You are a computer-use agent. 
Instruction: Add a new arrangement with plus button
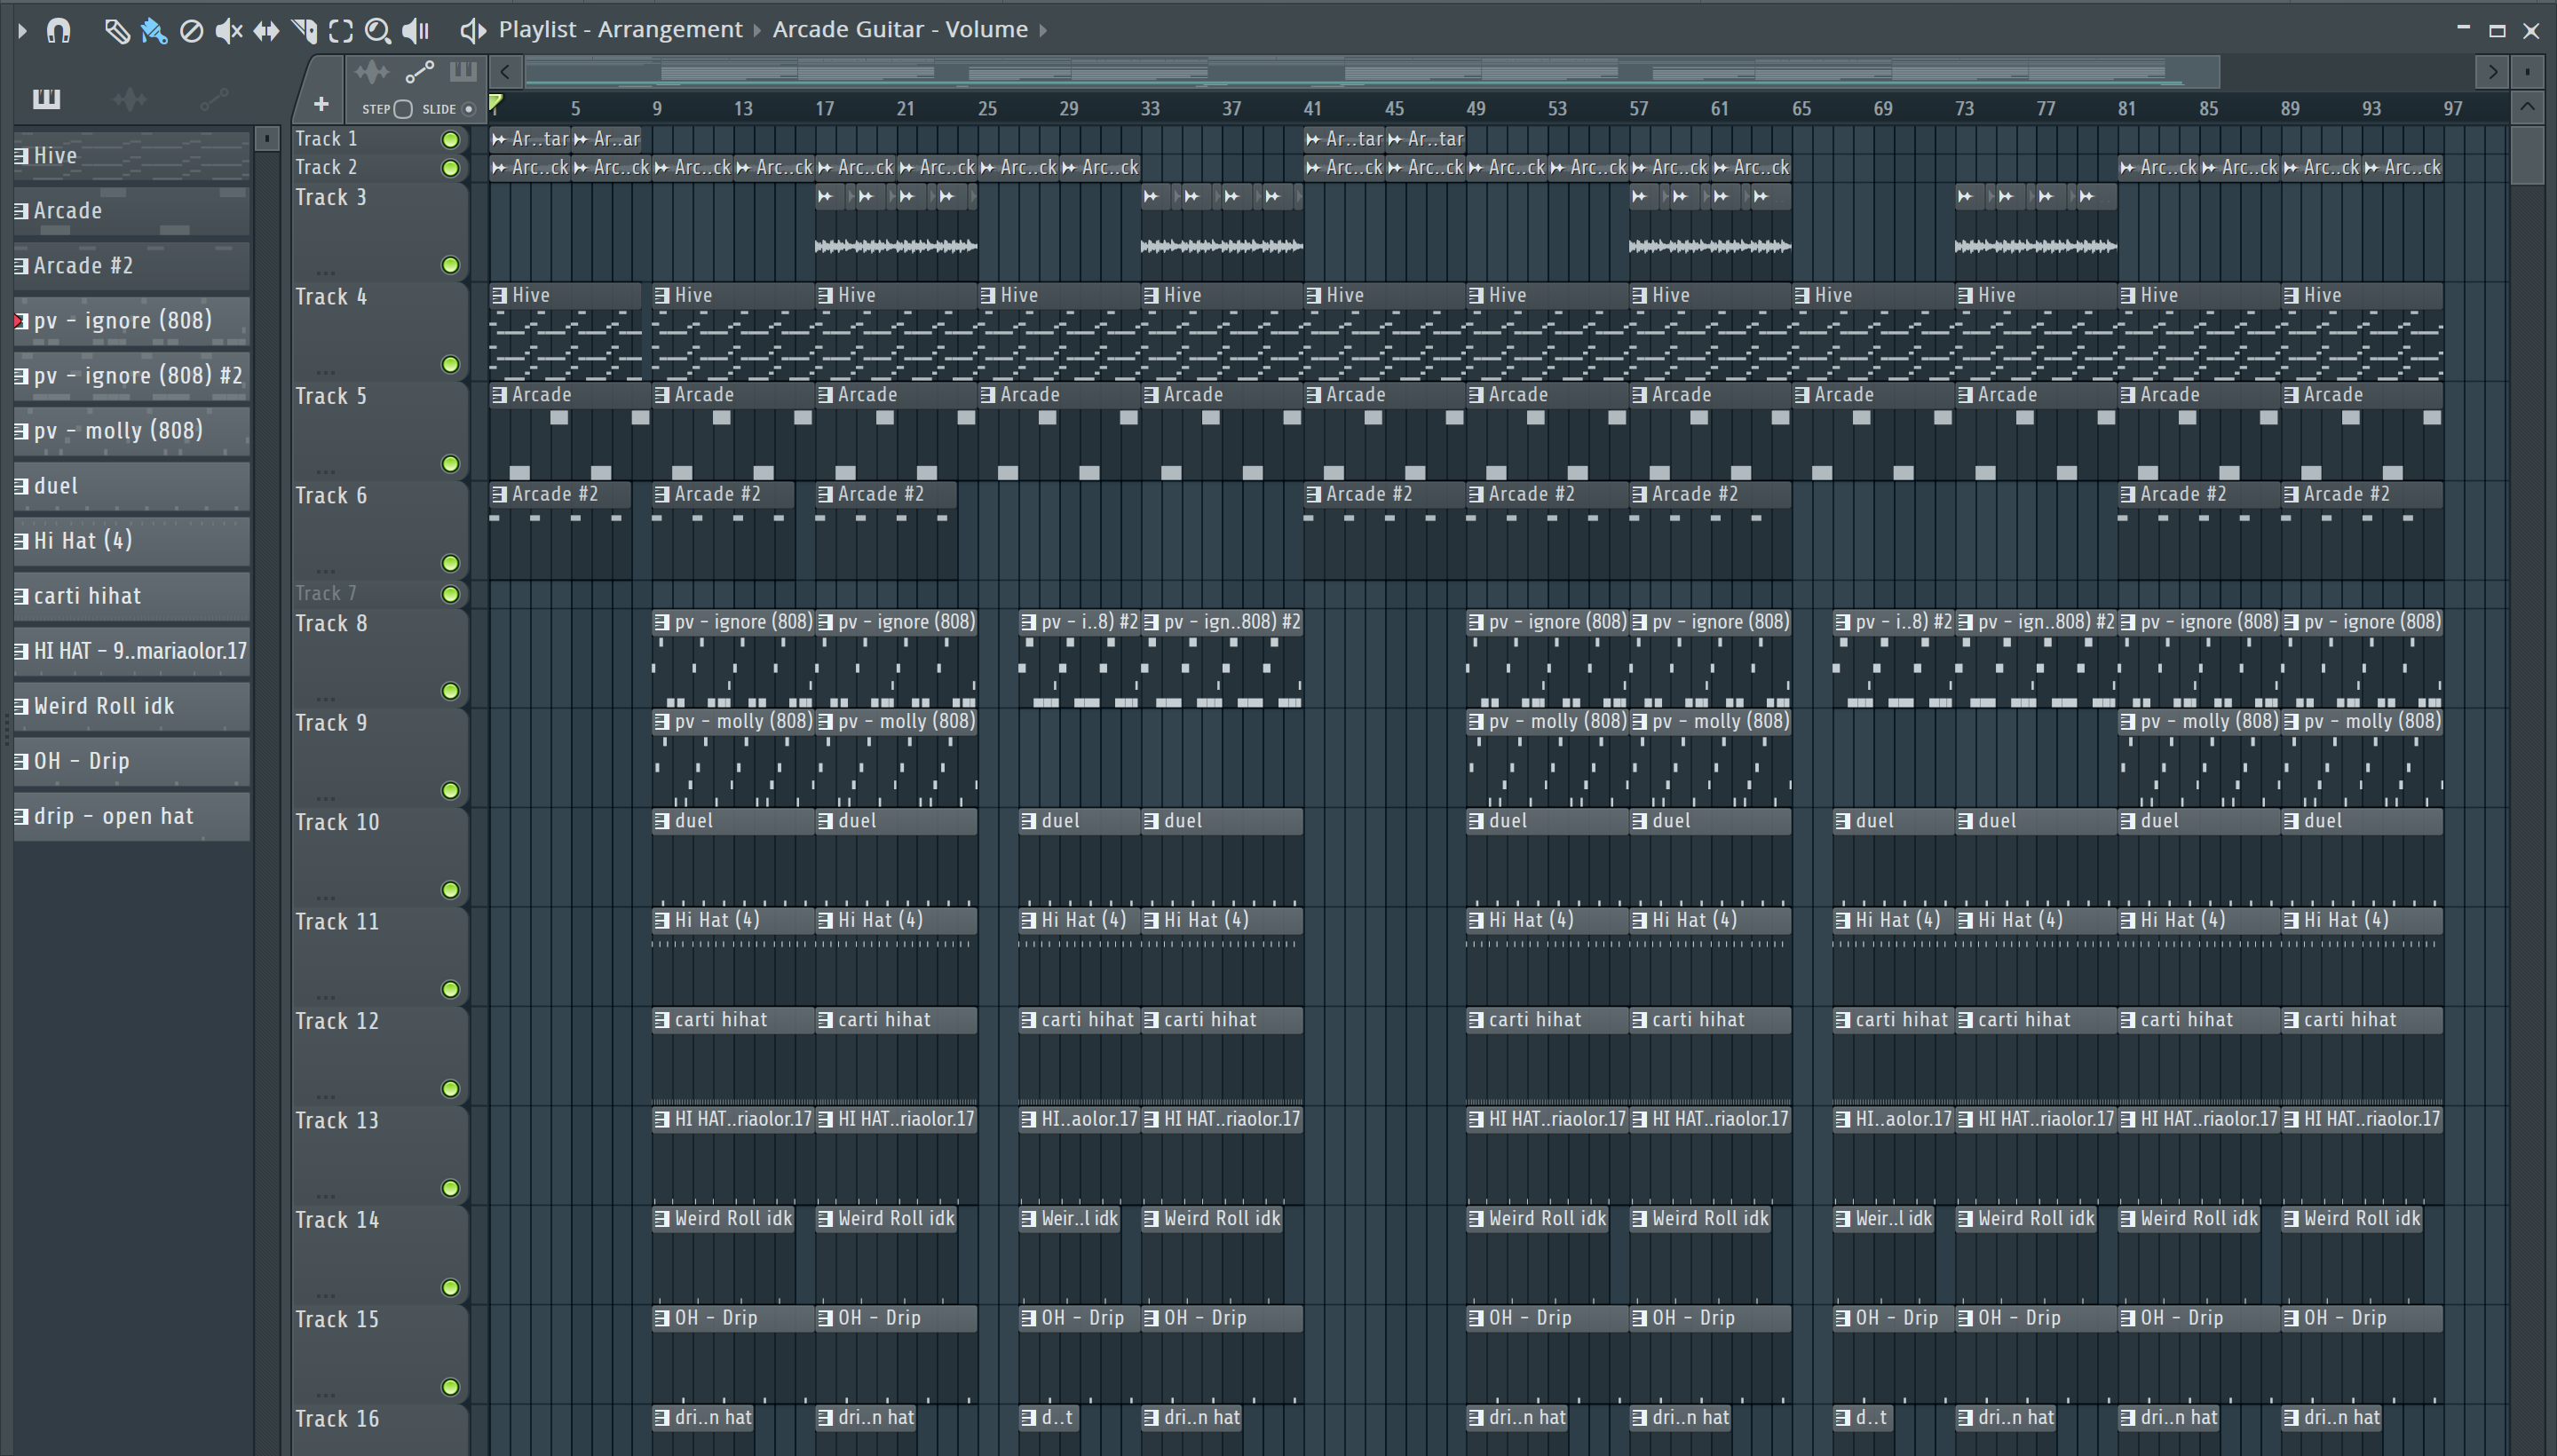point(321,103)
